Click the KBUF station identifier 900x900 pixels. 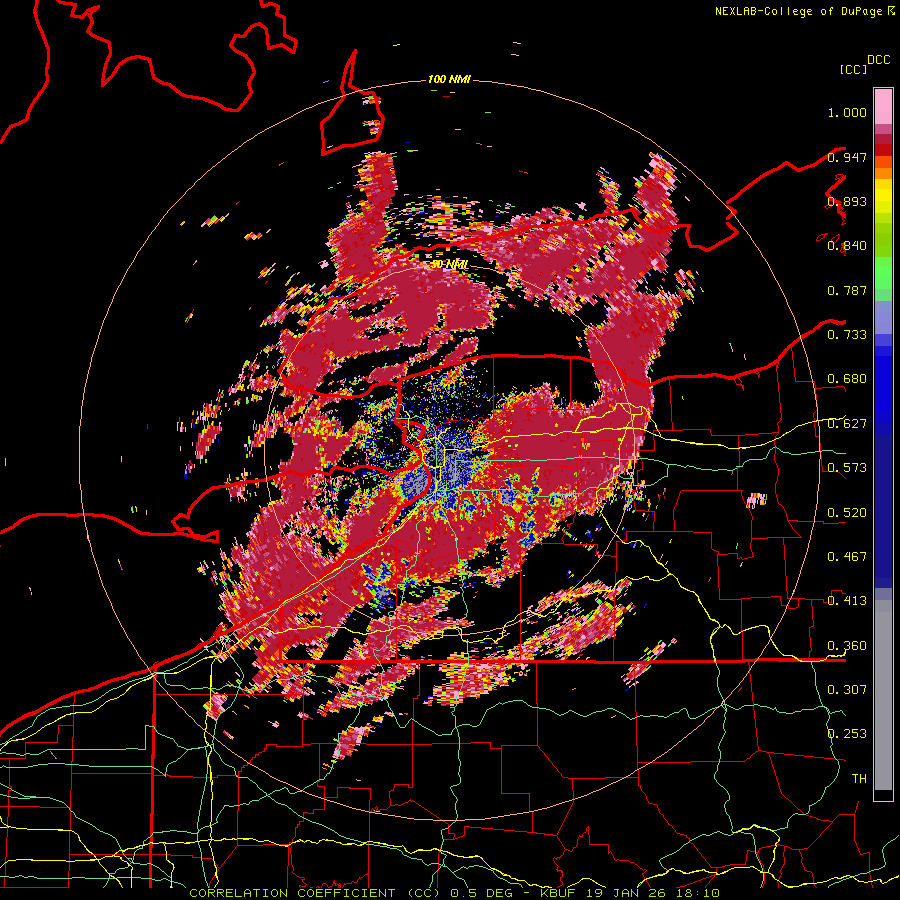click(558, 893)
